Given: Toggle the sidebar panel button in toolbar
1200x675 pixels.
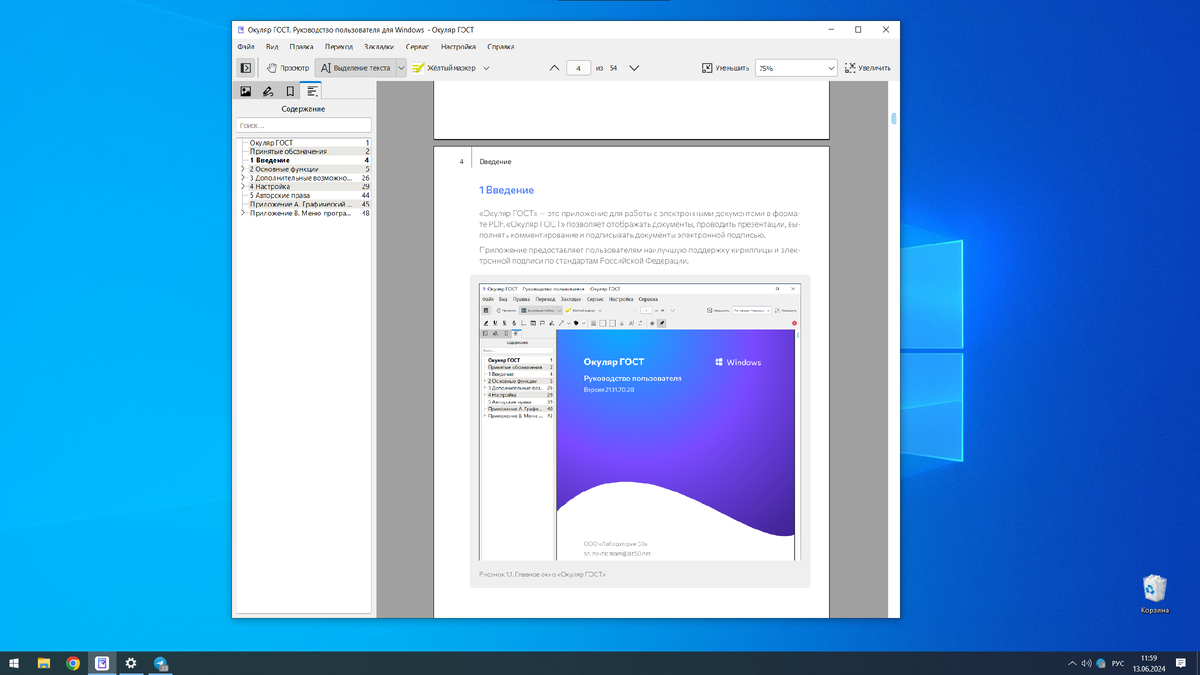Looking at the screenshot, I should (245, 68).
